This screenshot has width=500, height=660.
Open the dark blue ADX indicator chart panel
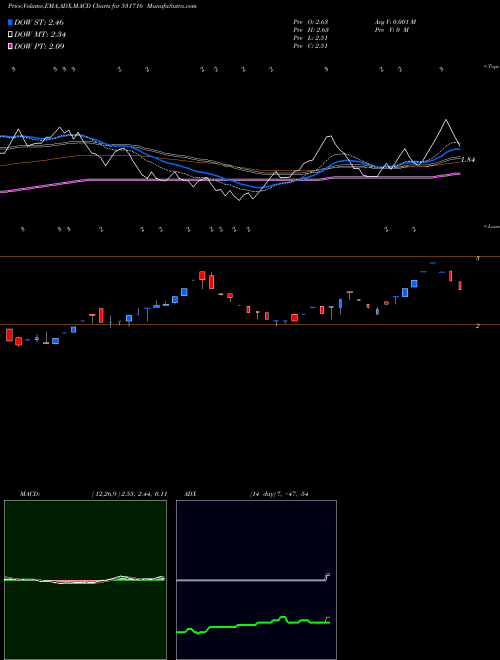coord(256,580)
